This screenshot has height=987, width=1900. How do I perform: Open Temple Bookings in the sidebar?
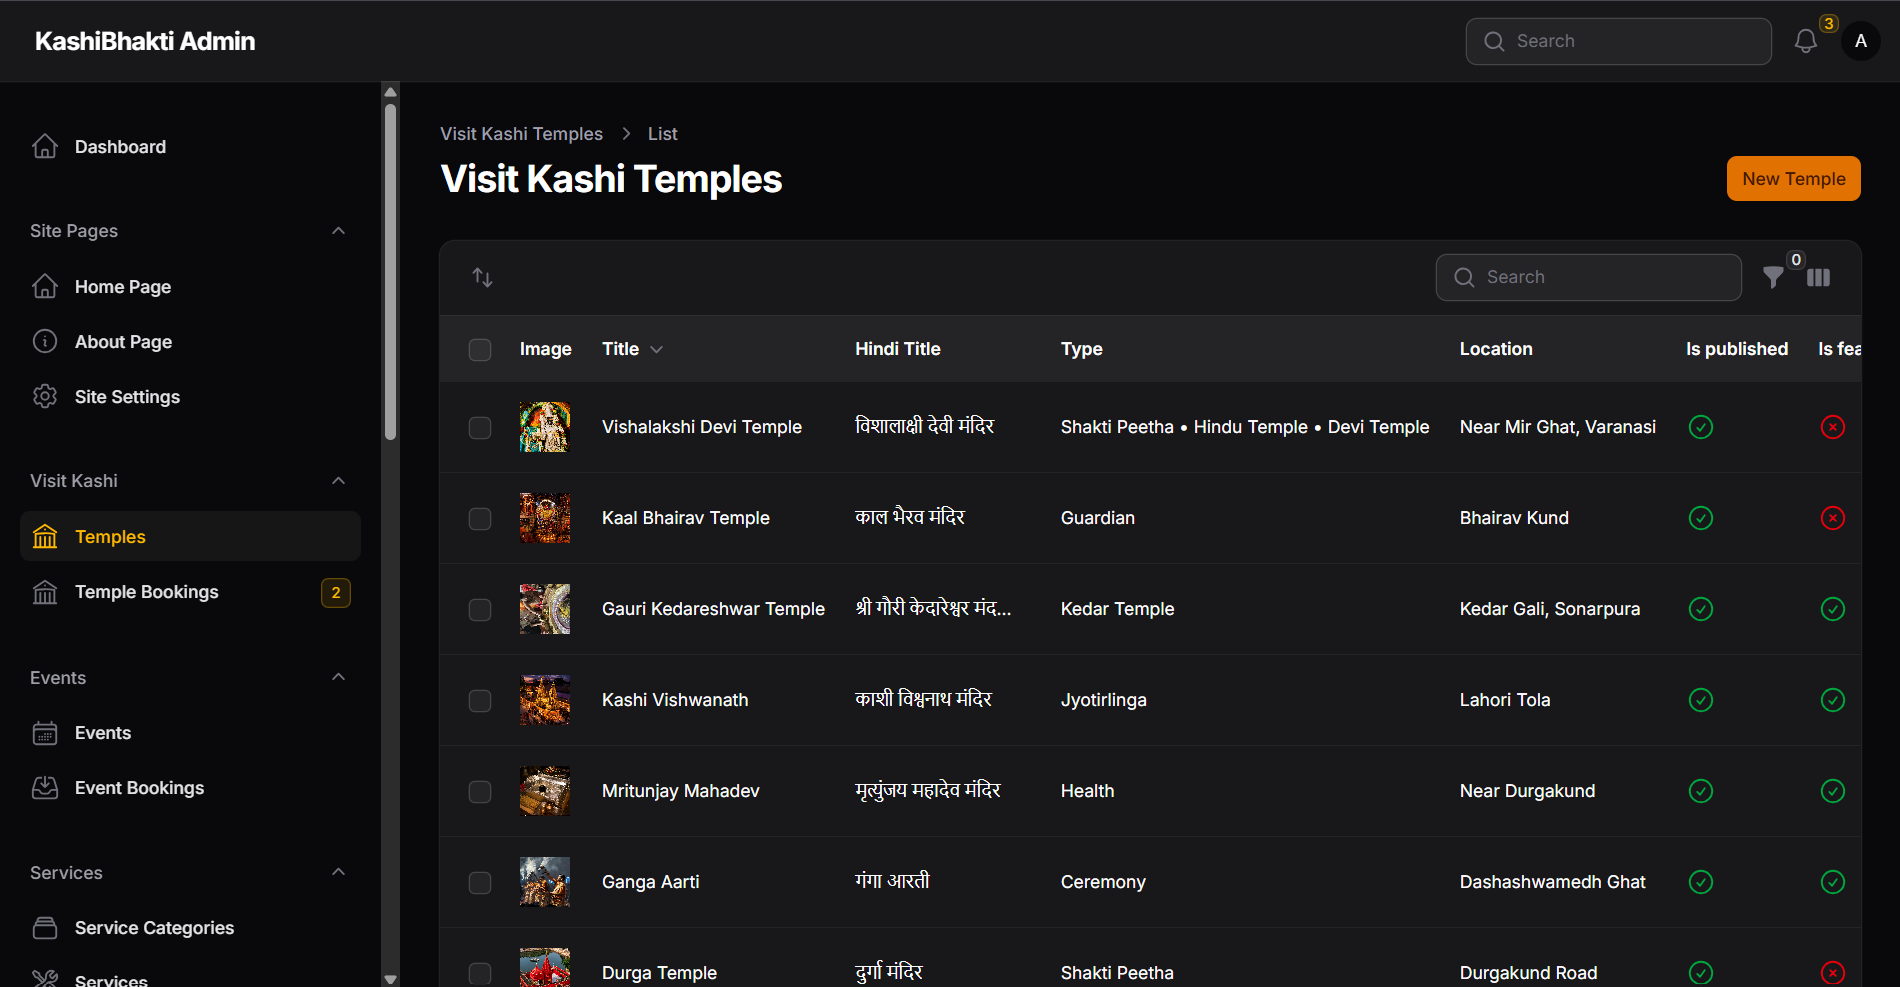click(x=190, y=591)
